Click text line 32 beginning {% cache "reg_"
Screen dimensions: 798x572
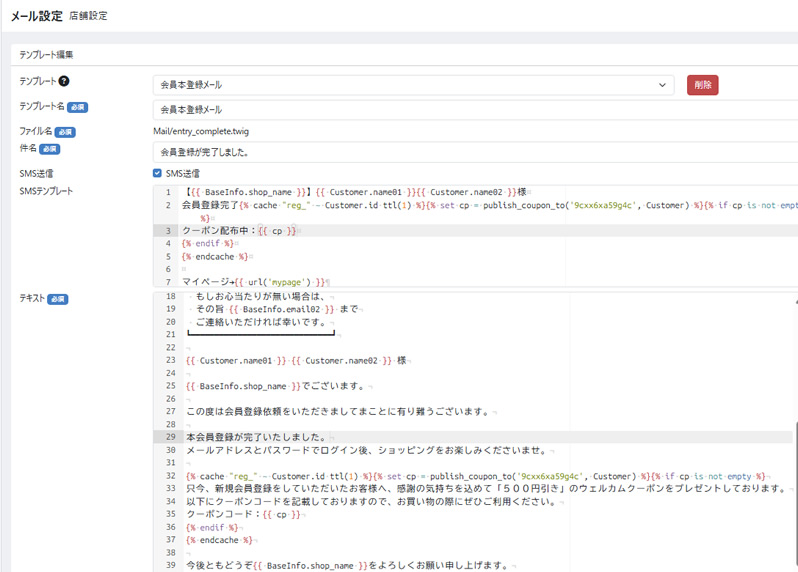[476, 476]
